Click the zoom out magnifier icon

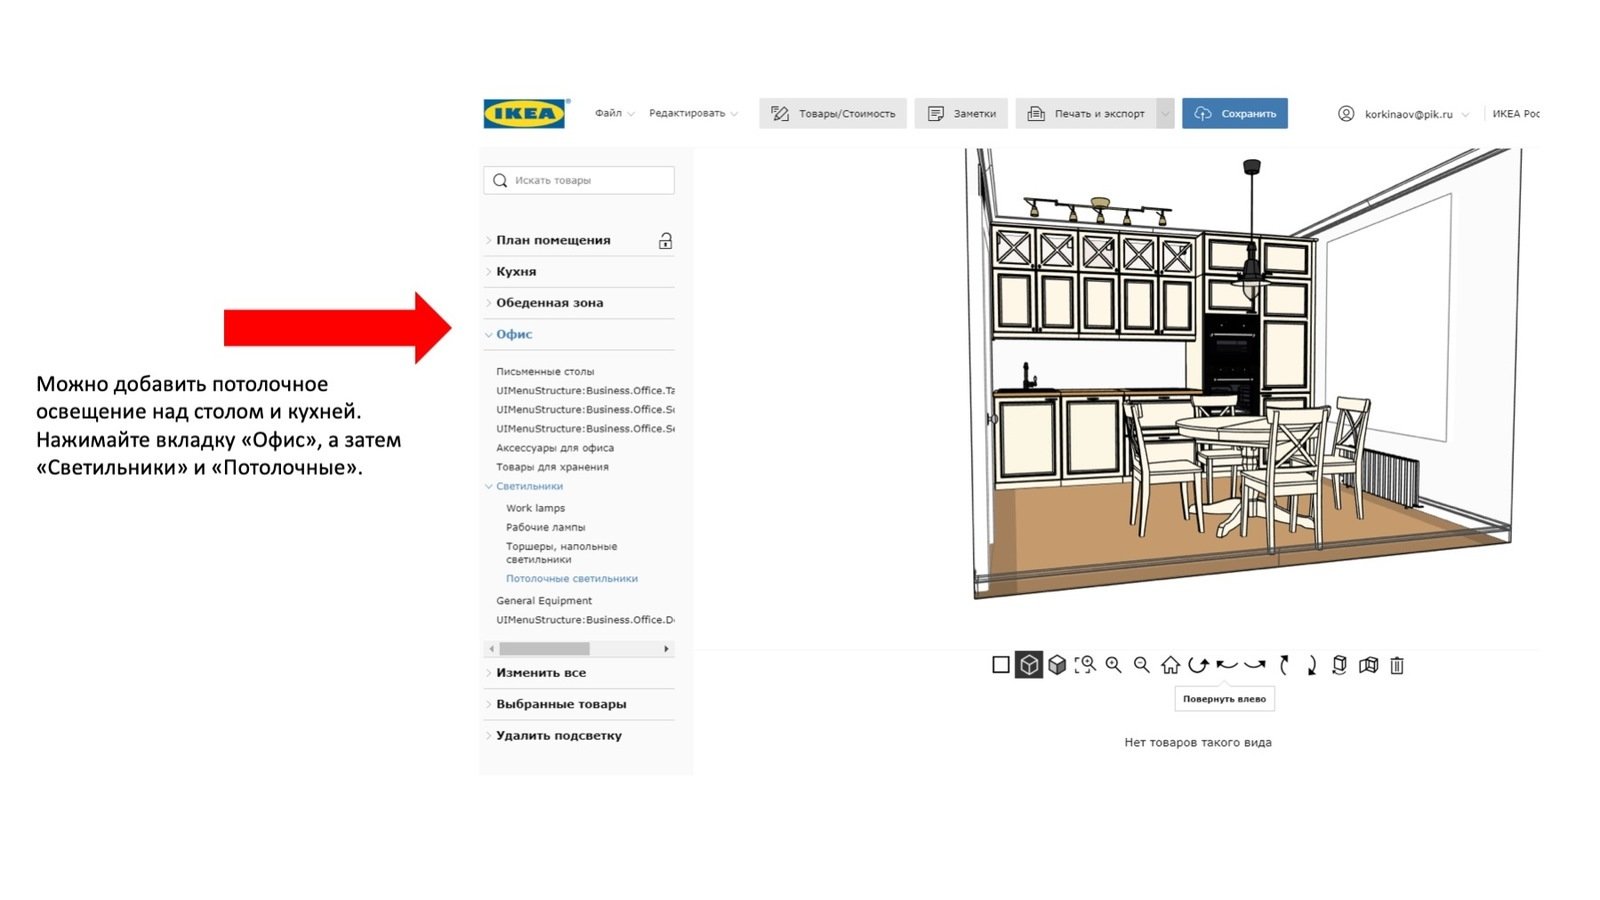pos(1141,665)
